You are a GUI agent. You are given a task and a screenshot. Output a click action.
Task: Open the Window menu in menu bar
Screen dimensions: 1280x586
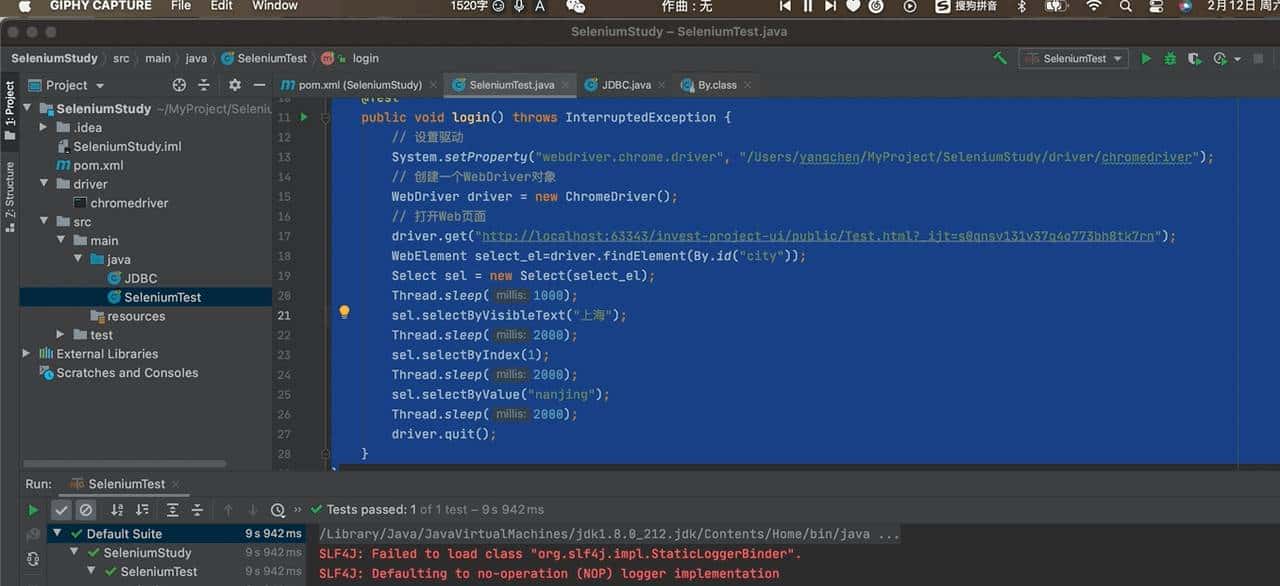(273, 6)
